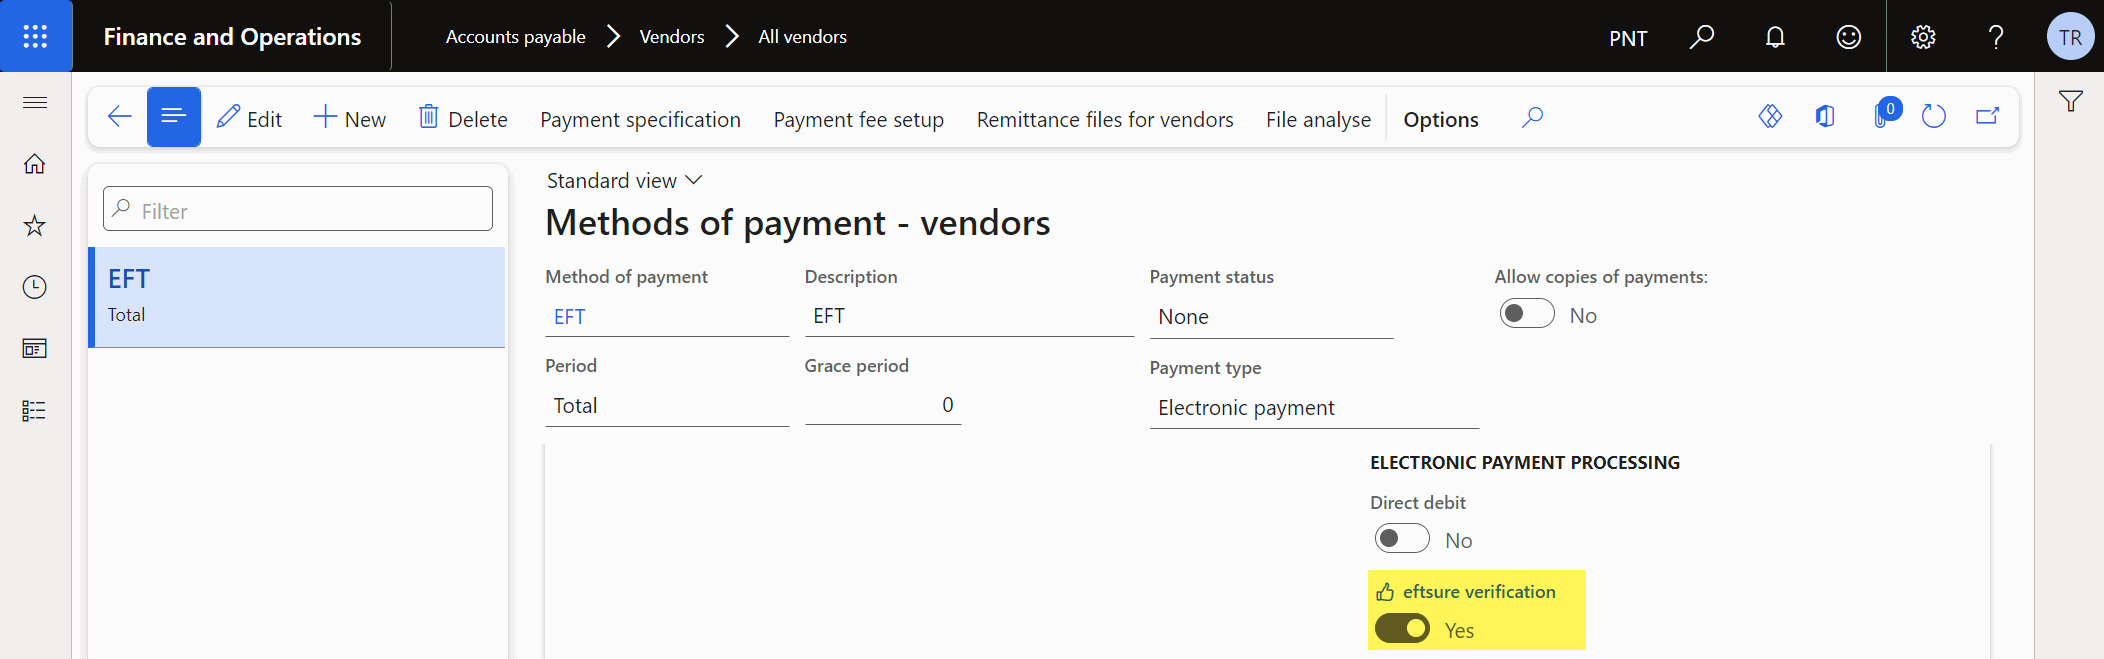
Task: Open Recent clock icon in the sidebar
Action: click(x=35, y=287)
